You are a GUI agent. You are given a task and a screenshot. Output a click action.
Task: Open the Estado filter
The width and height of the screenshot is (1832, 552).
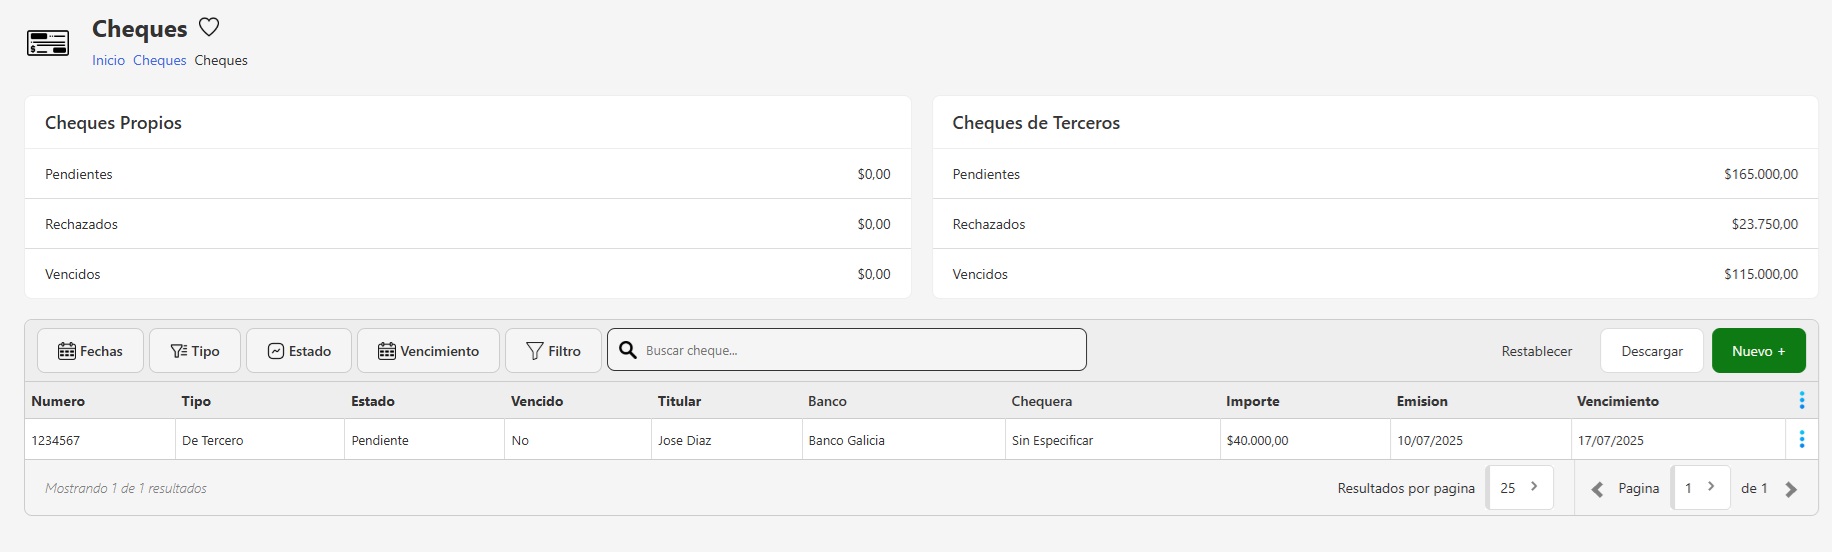[299, 351]
